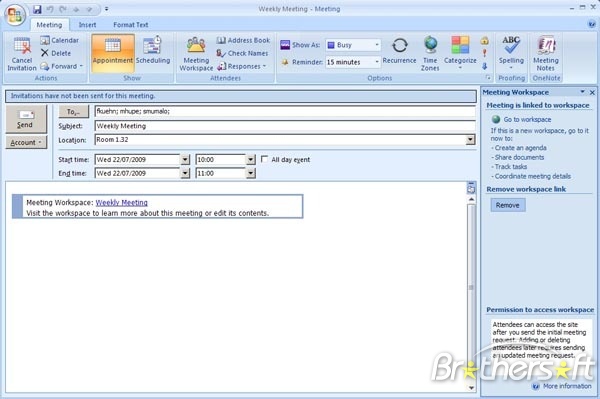The width and height of the screenshot is (600, 399).
Task: Save the meeting with the floppy icon
Action: click(37, 9)
